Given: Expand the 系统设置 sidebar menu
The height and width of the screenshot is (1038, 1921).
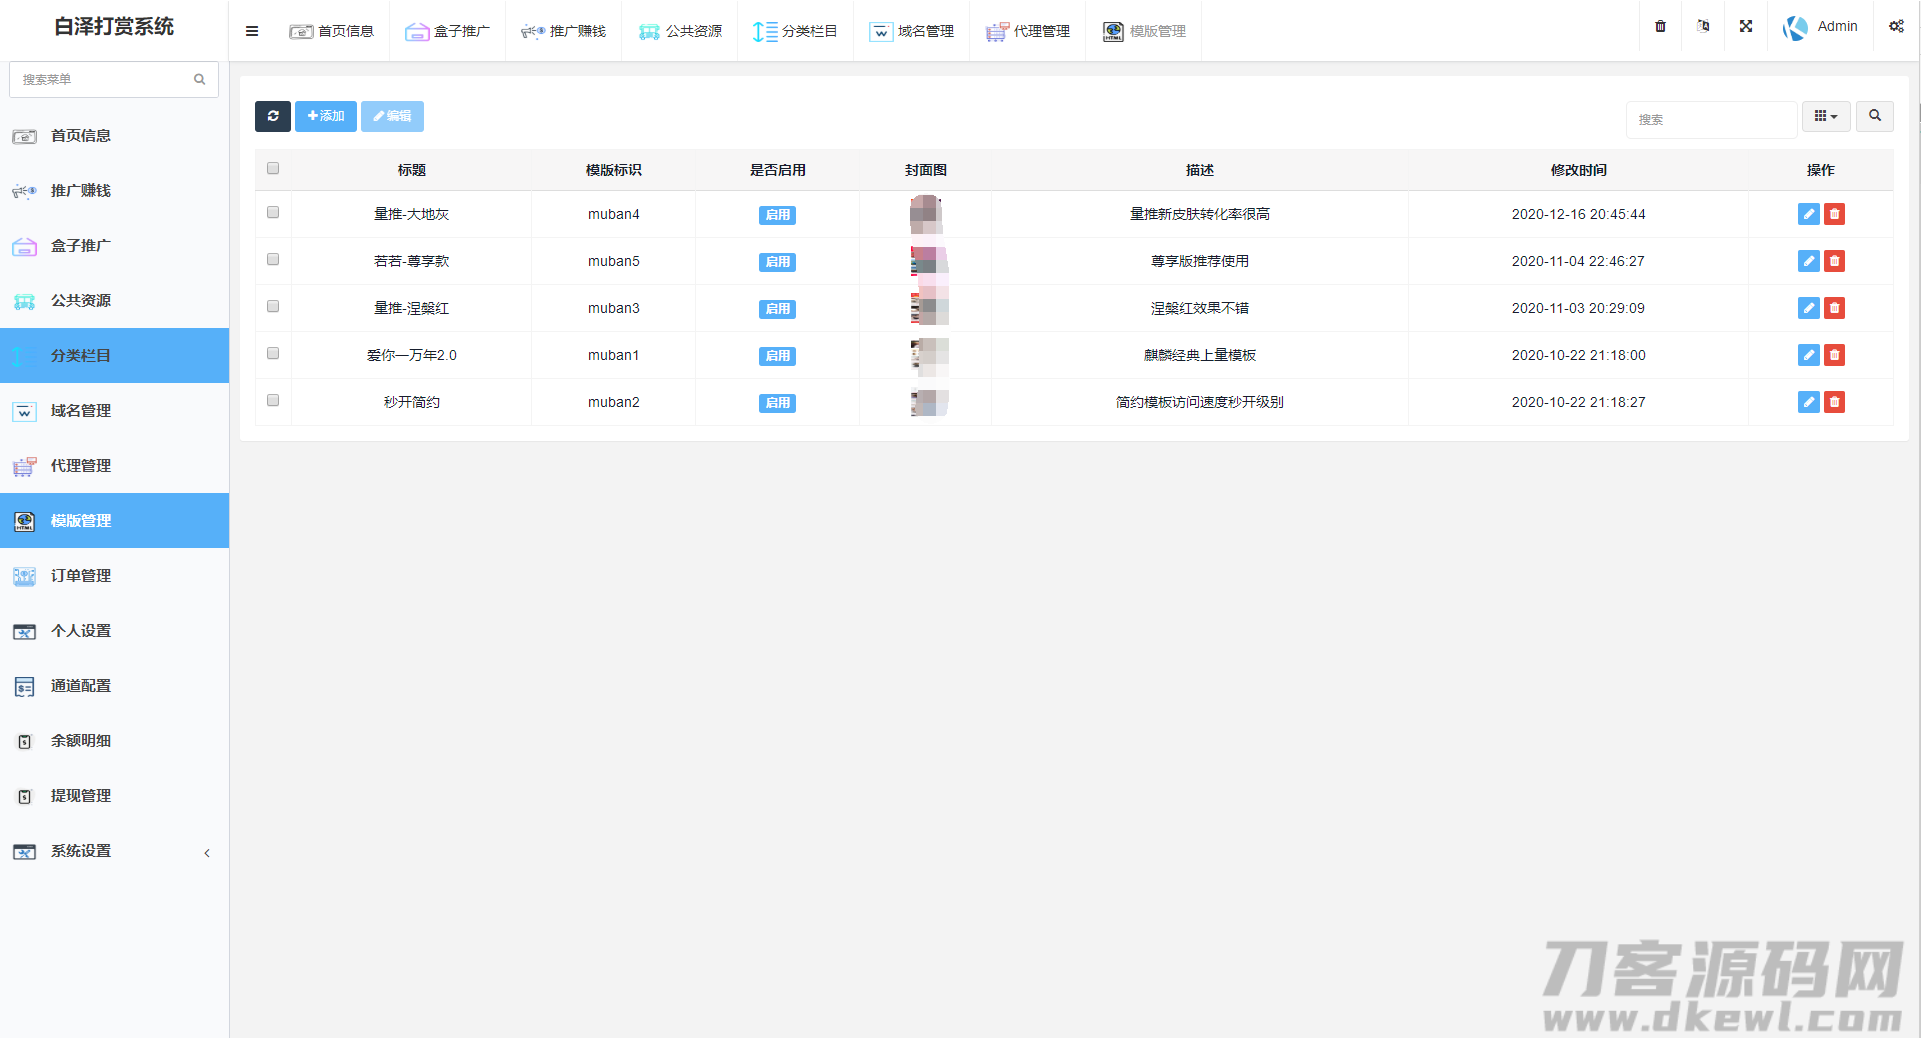Looking at the screenshot, I should tap(114, 851).
